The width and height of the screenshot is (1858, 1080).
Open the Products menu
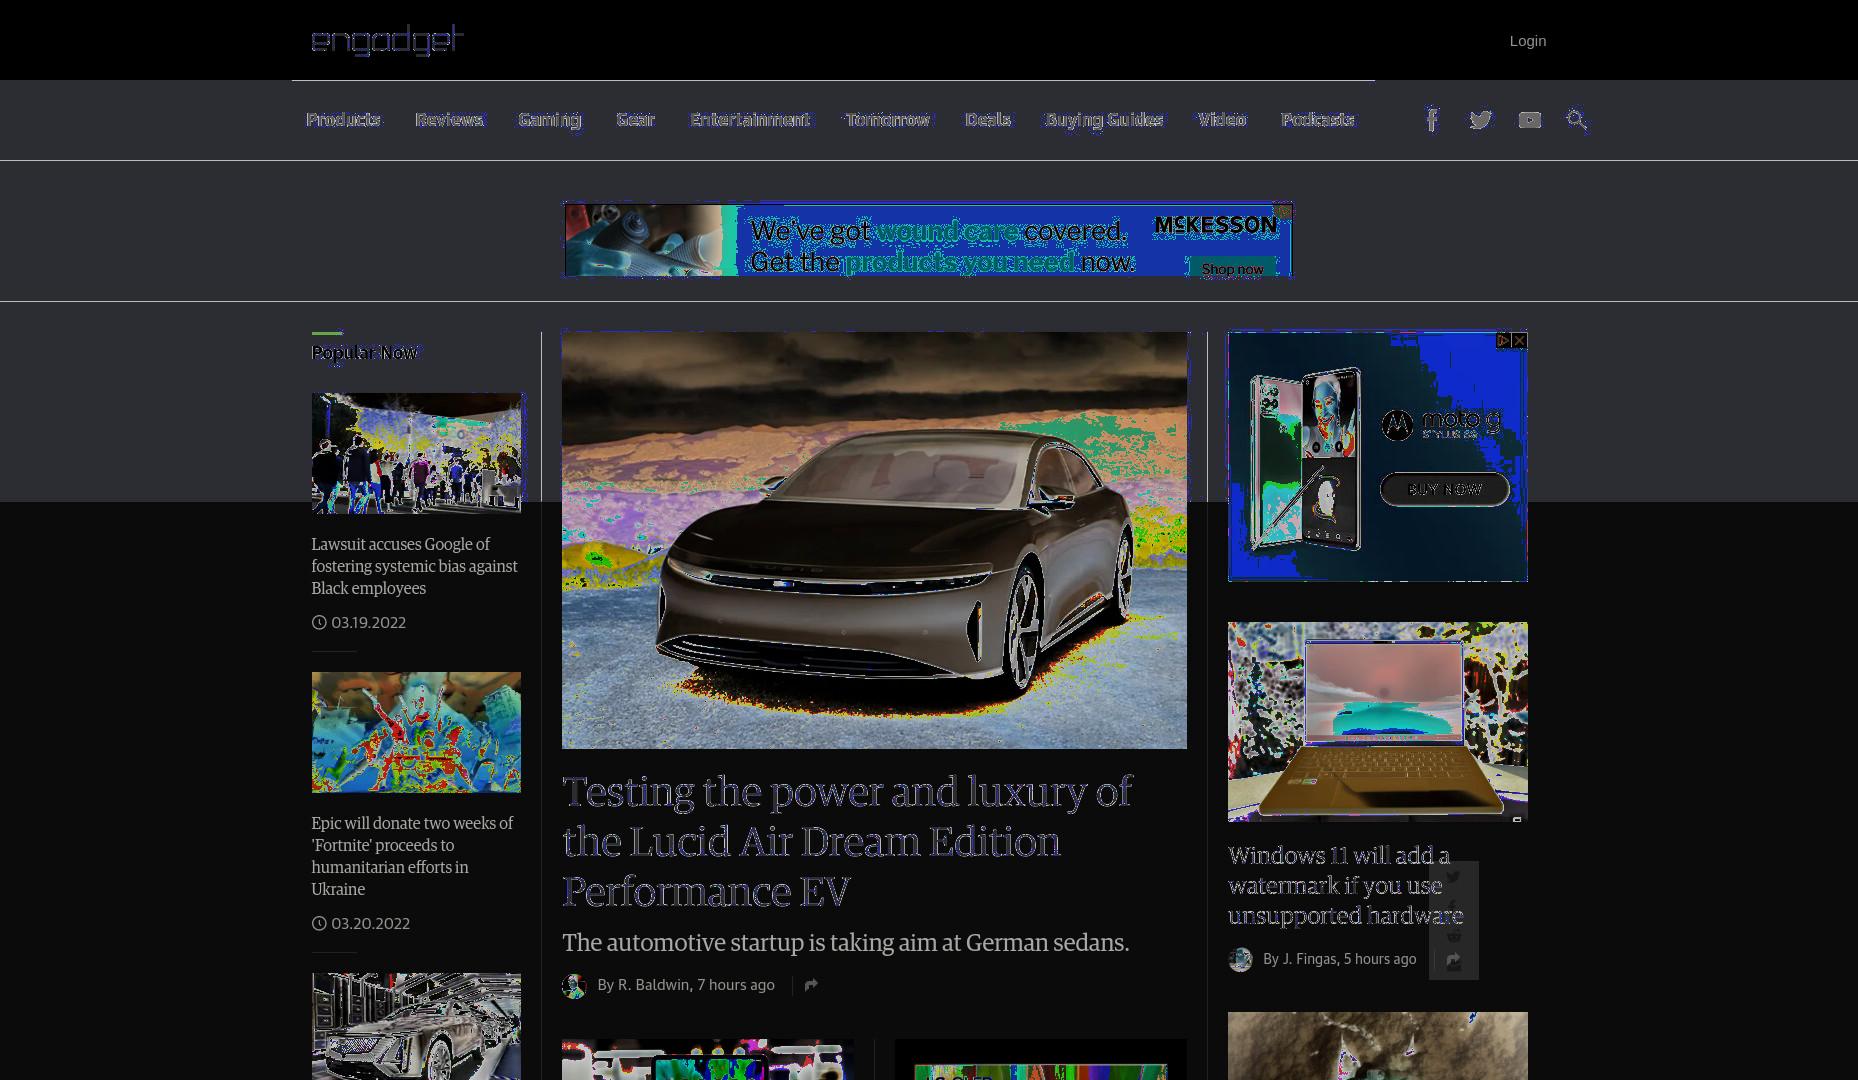(x=343, y=120)
